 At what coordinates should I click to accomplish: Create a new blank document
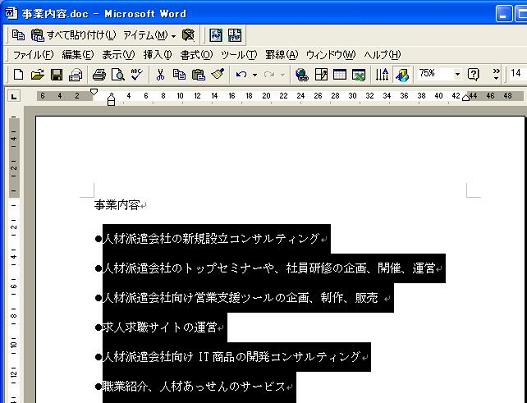click(18, 74)
